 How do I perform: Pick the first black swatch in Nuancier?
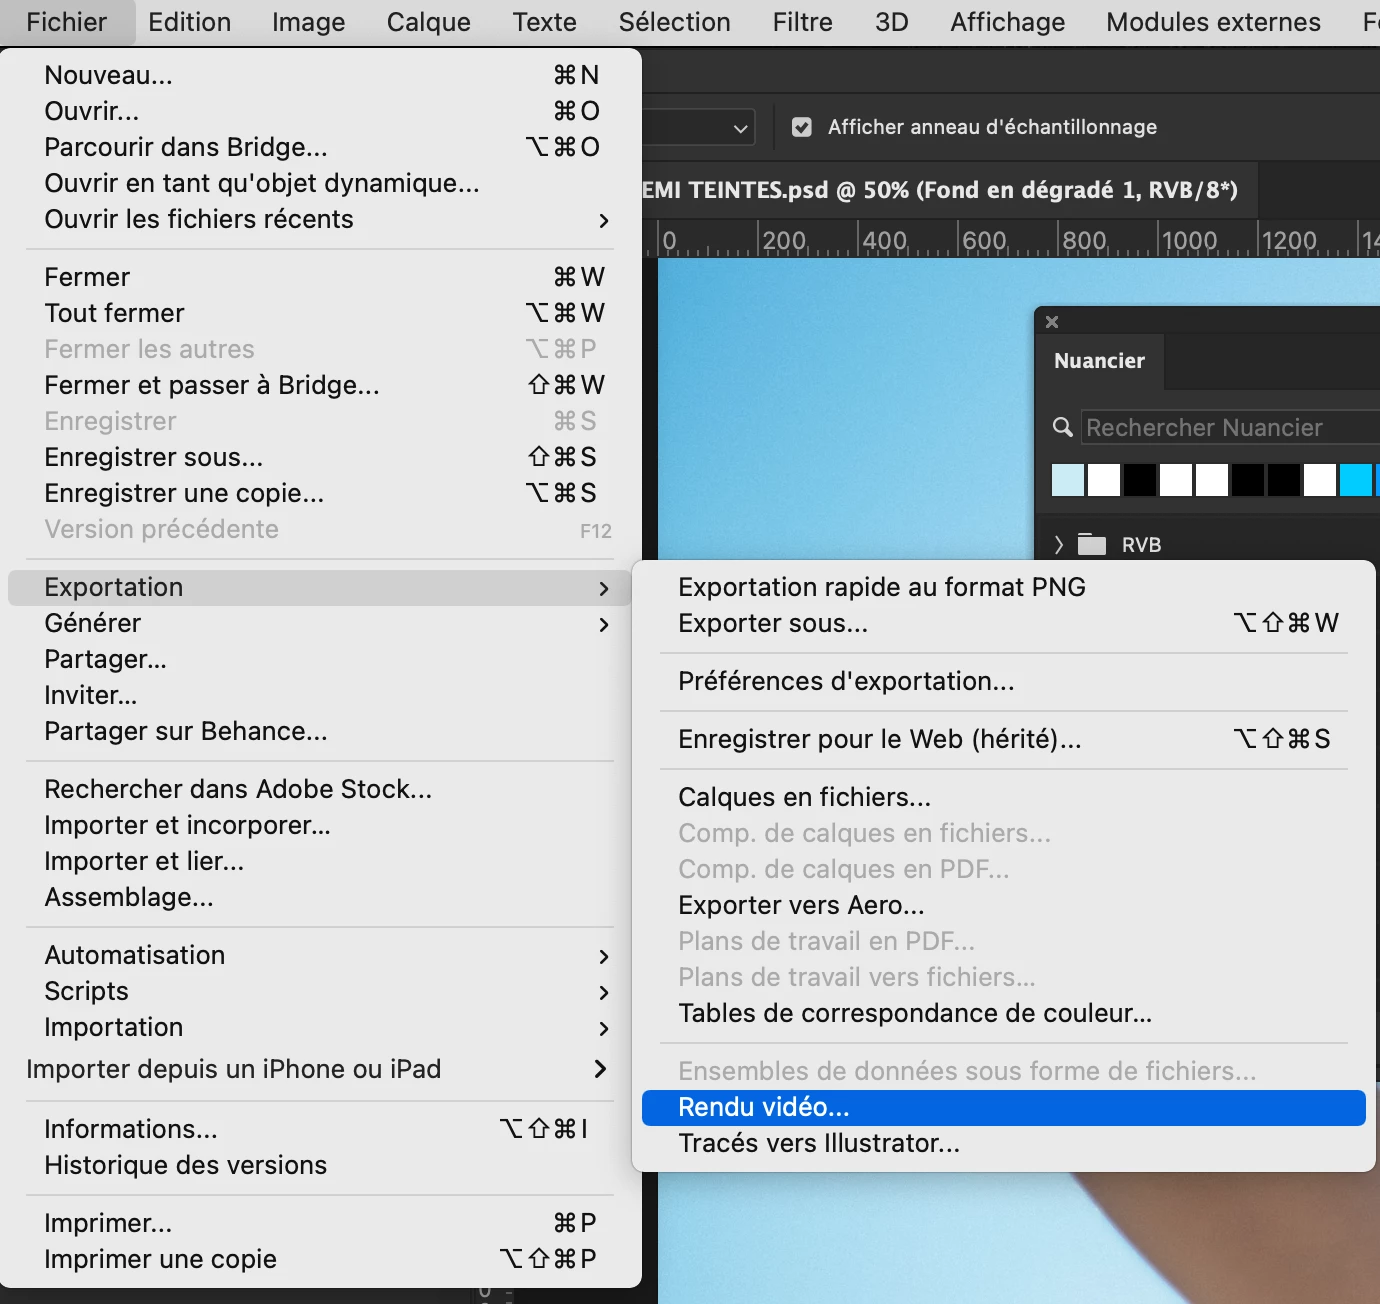1140,480
